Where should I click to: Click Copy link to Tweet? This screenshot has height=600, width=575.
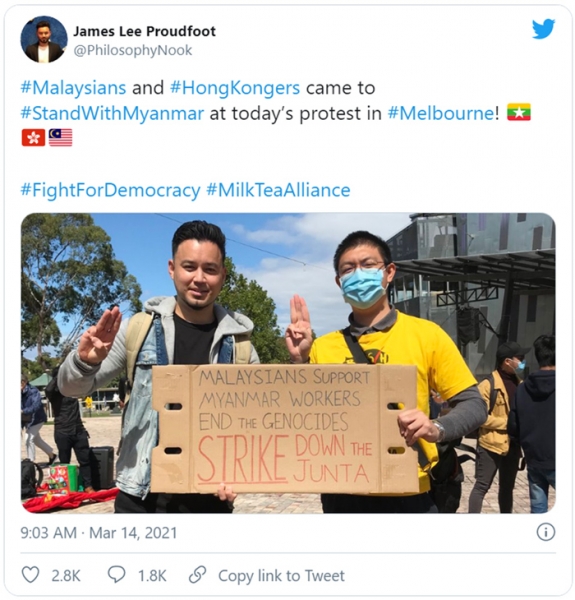pyautogui.click(x=281, y=576)
